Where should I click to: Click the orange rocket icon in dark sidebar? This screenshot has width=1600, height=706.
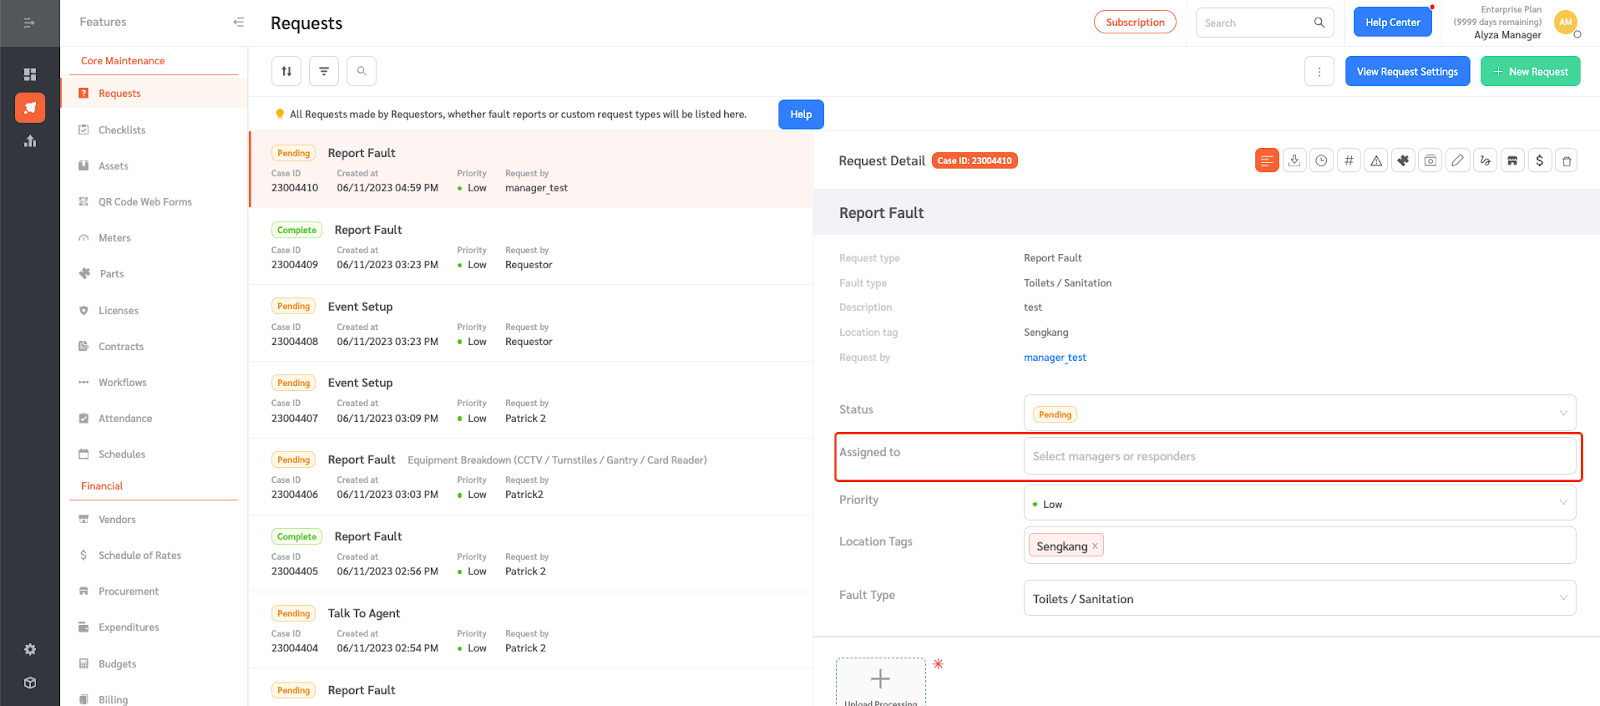30,108
